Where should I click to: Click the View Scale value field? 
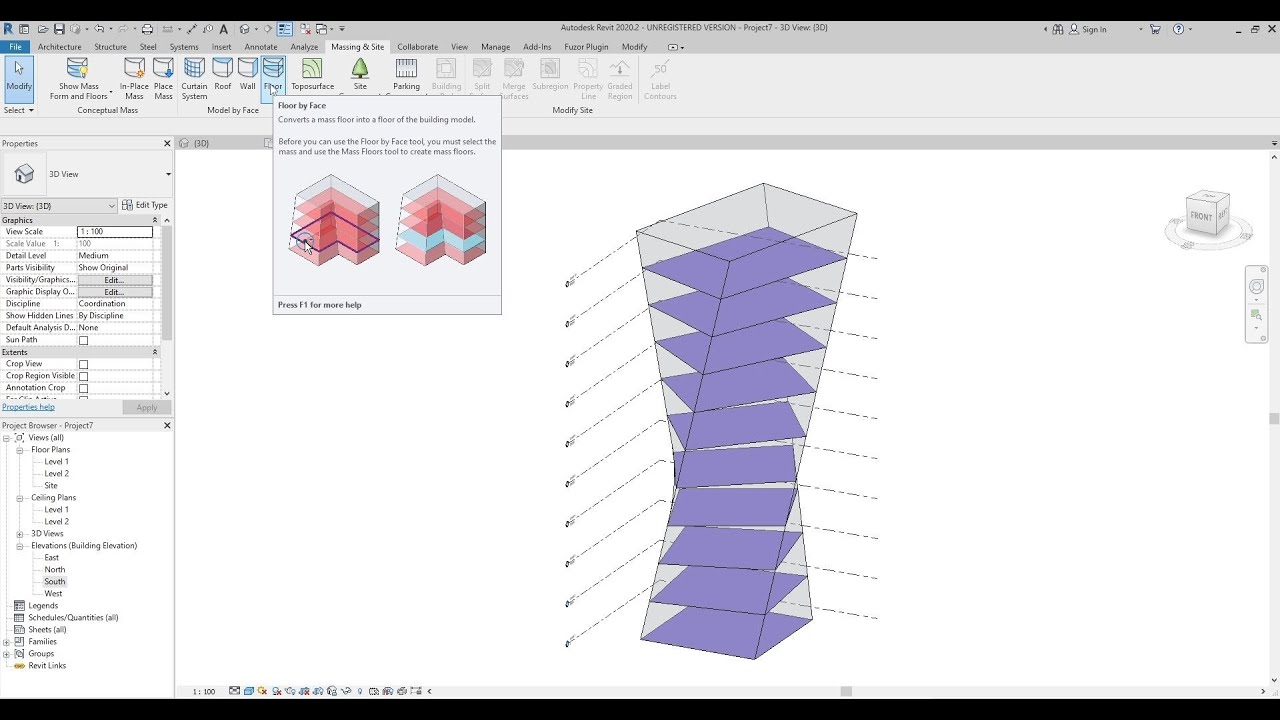[x=115, y=232]
